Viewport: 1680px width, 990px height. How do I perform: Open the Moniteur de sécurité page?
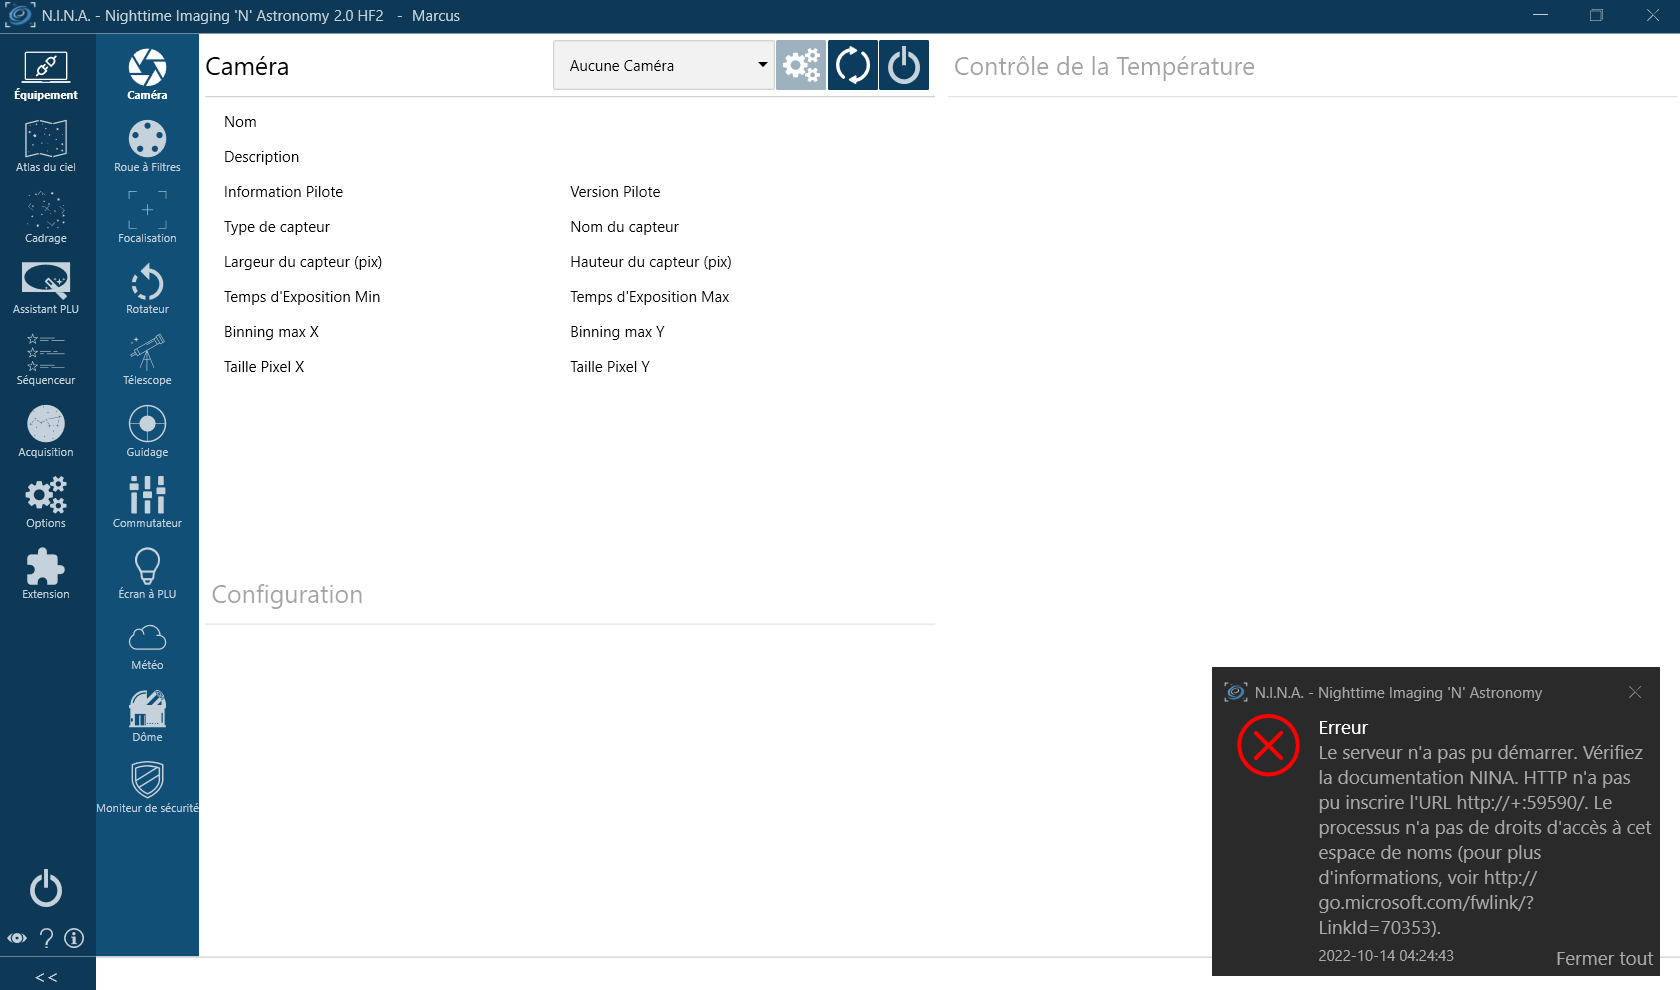click(147, 787)
